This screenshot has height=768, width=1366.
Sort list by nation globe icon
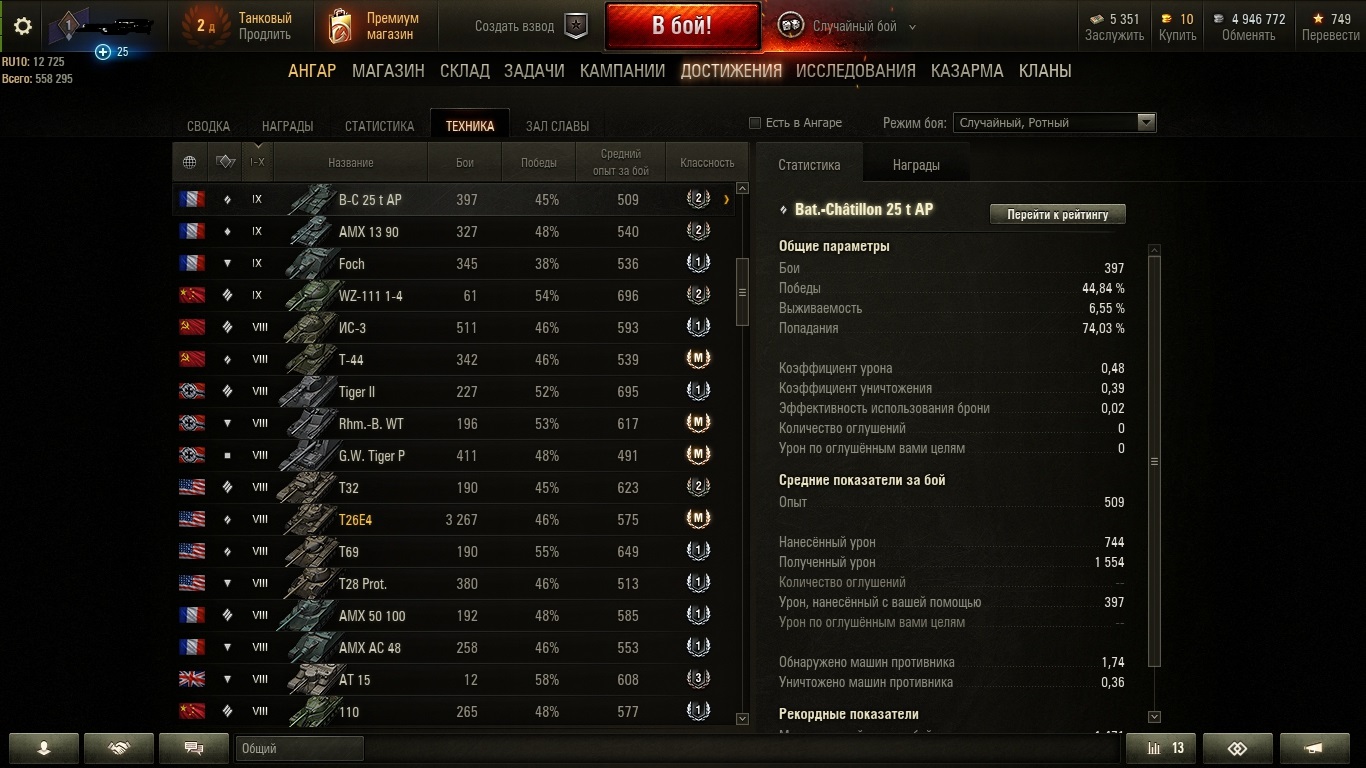[190, 162]
